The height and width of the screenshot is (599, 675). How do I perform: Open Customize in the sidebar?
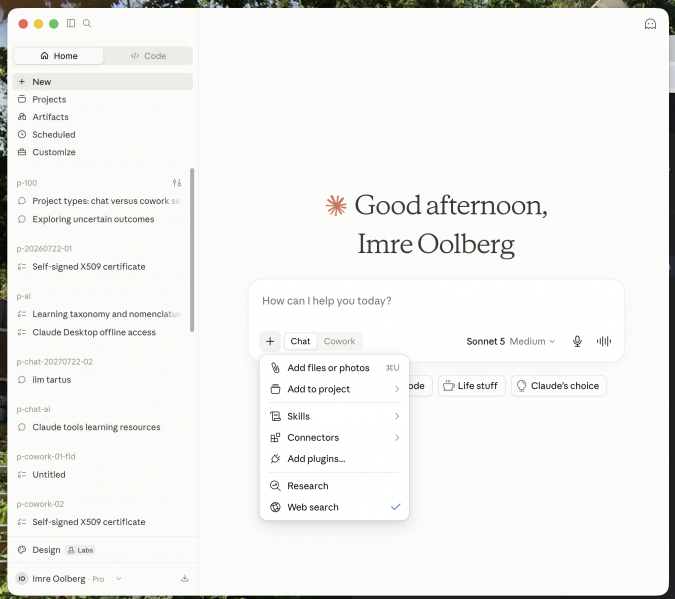tap(103, 152)
